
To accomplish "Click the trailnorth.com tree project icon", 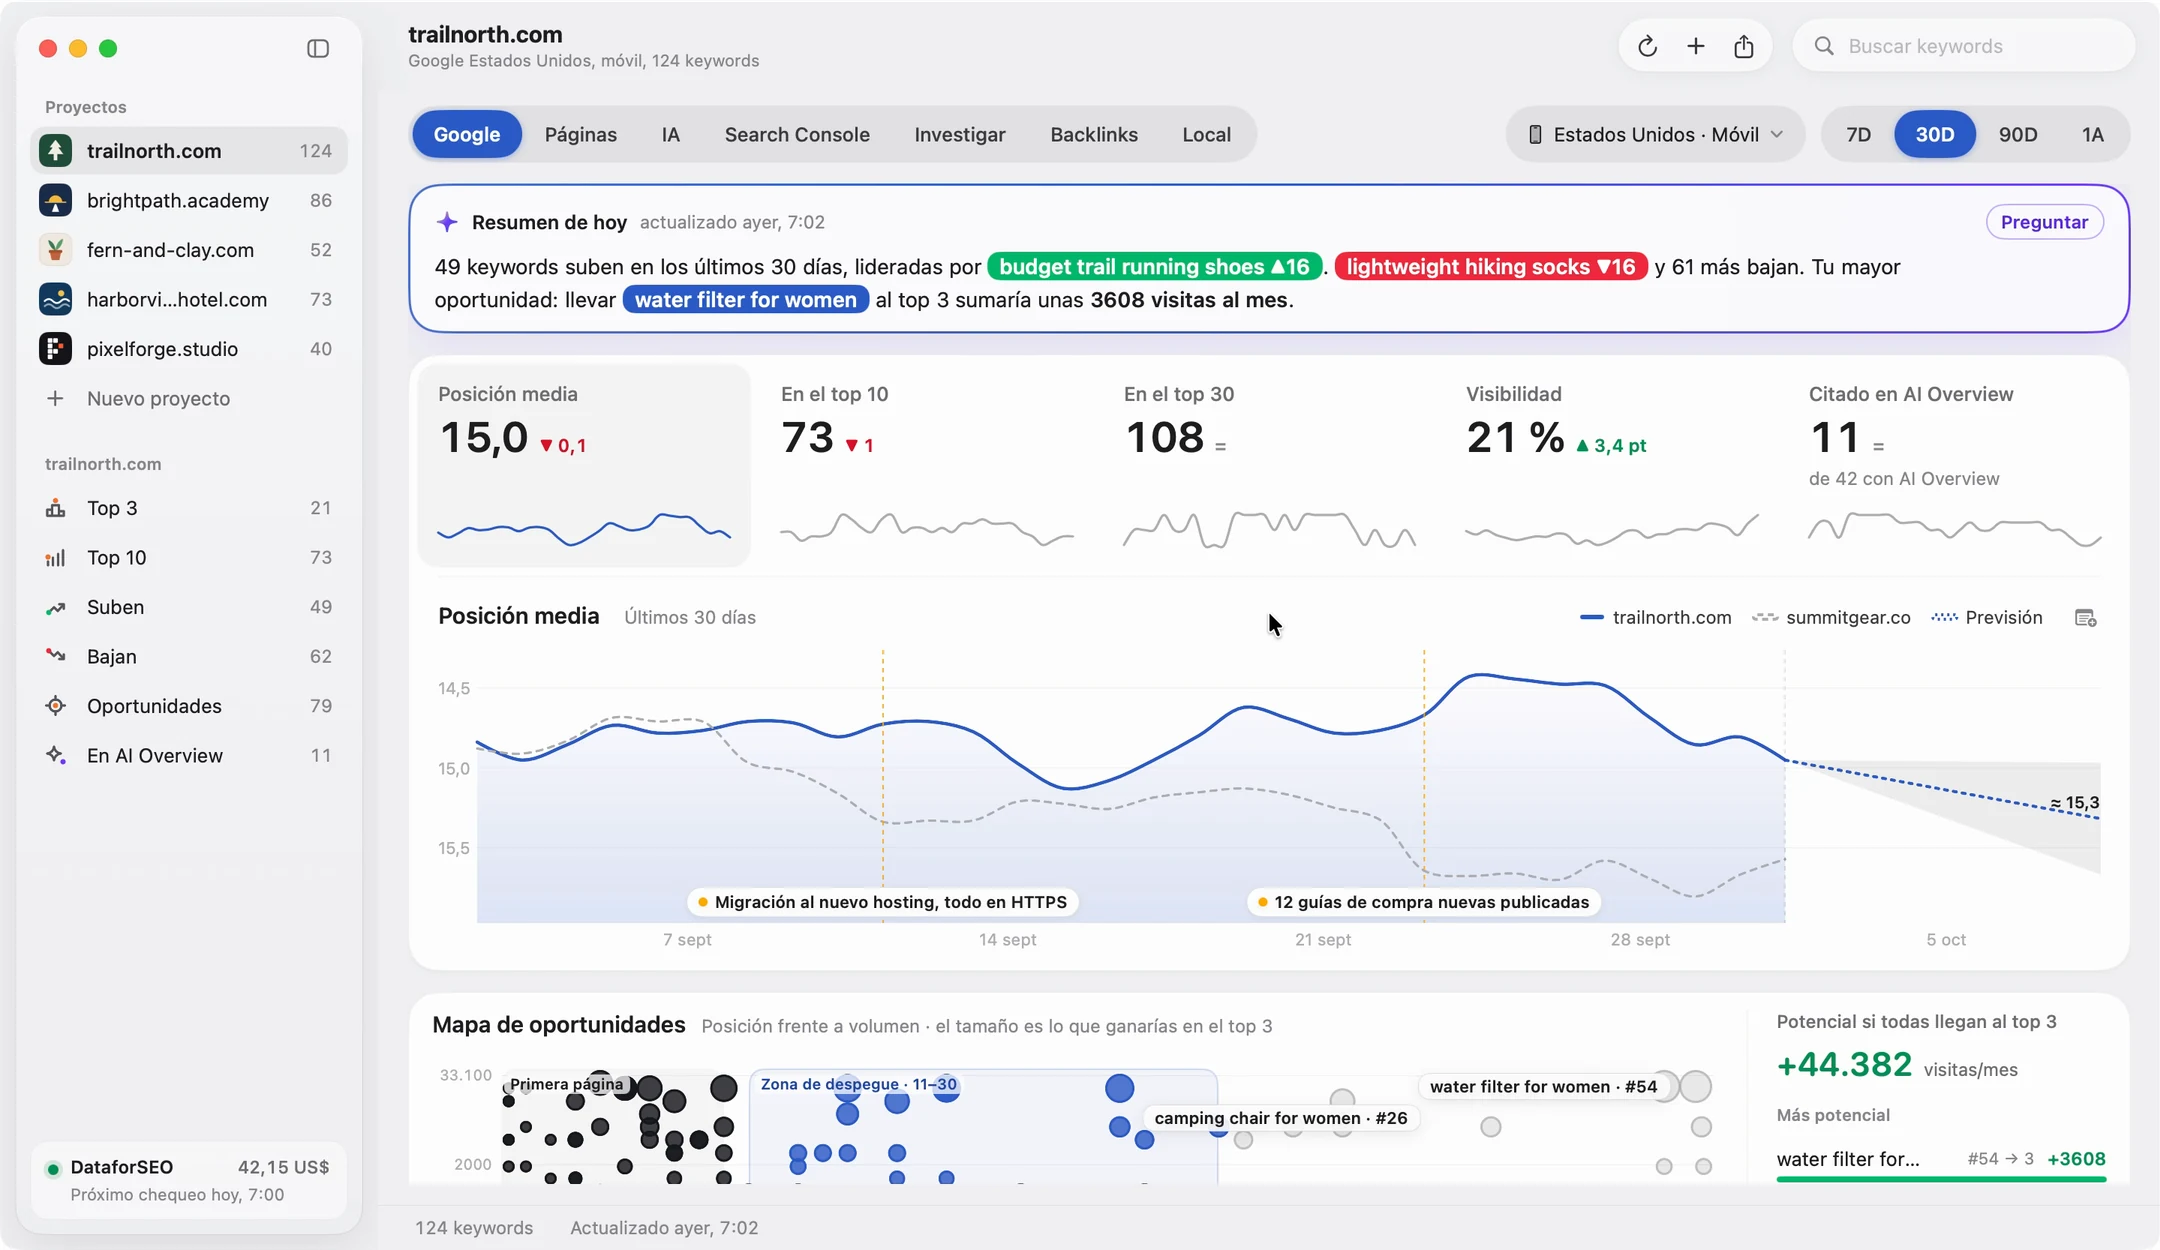I will (x=55, y=150).
